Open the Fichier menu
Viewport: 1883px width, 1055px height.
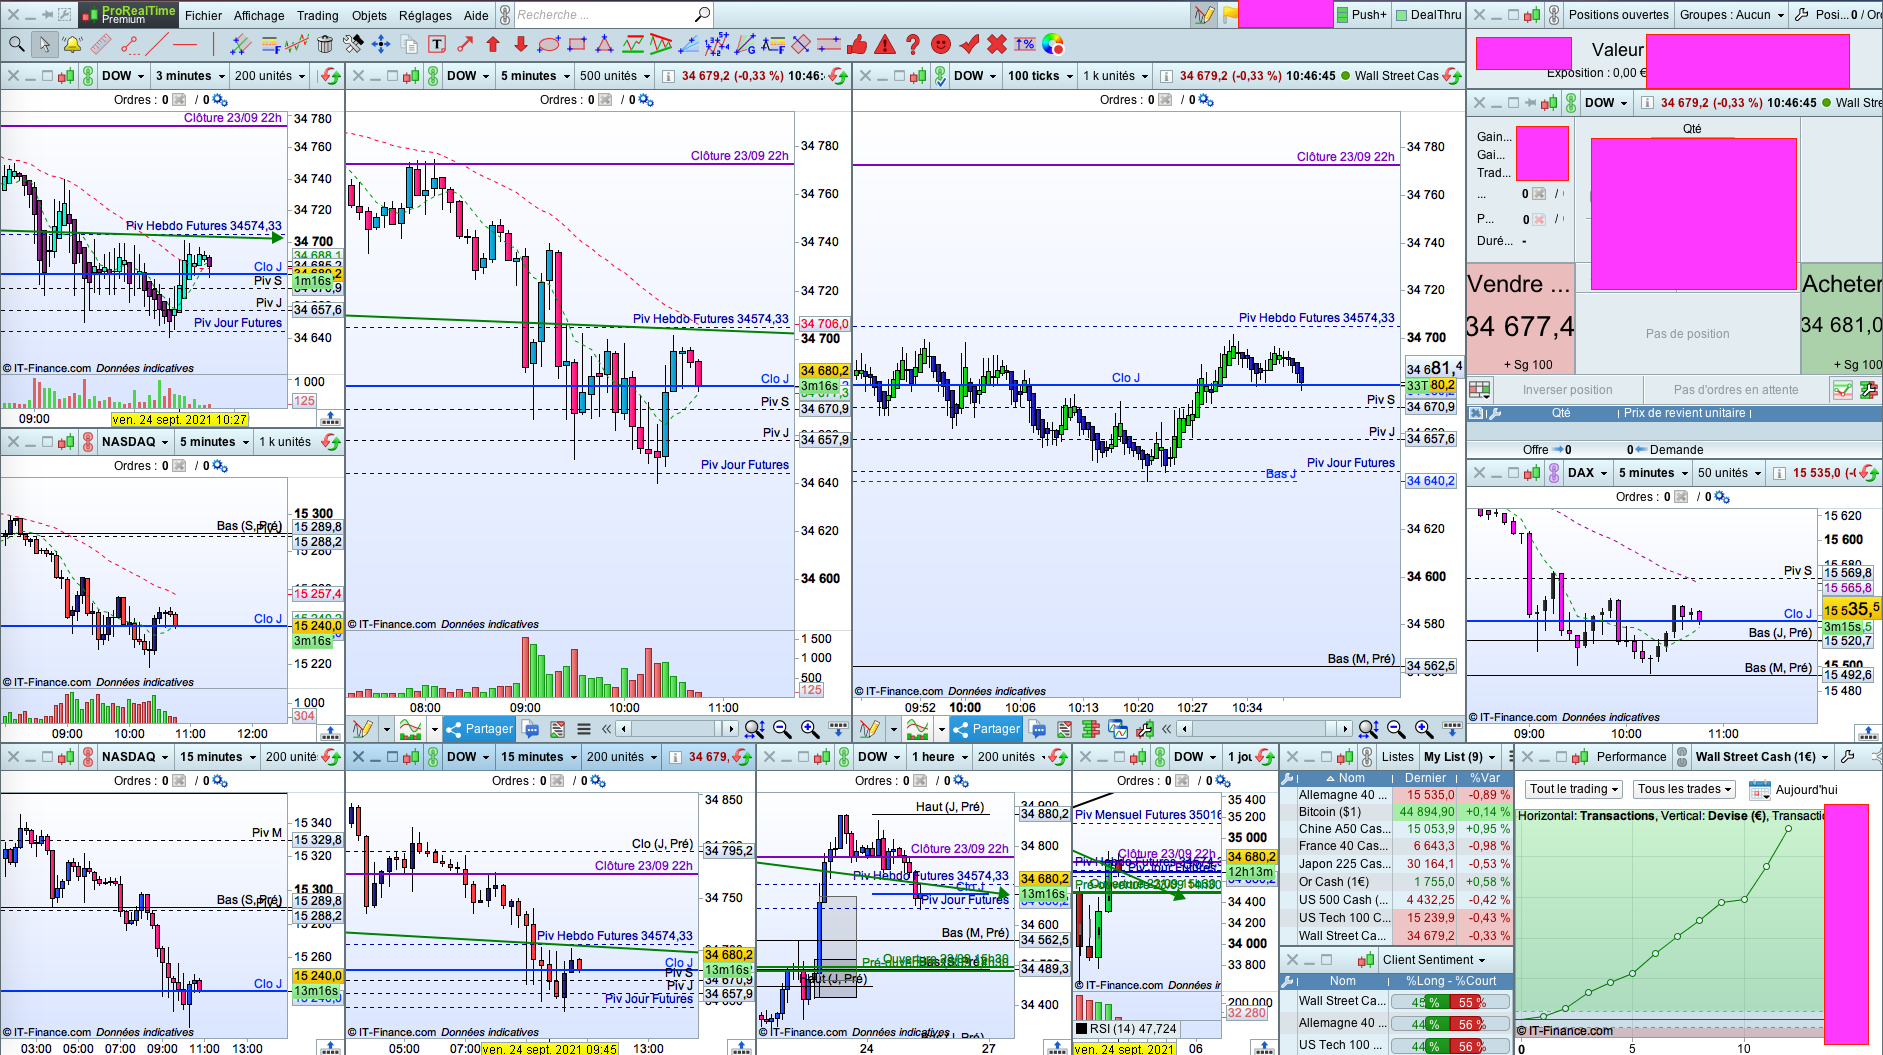pyautogui.click(x=203, y=15)
